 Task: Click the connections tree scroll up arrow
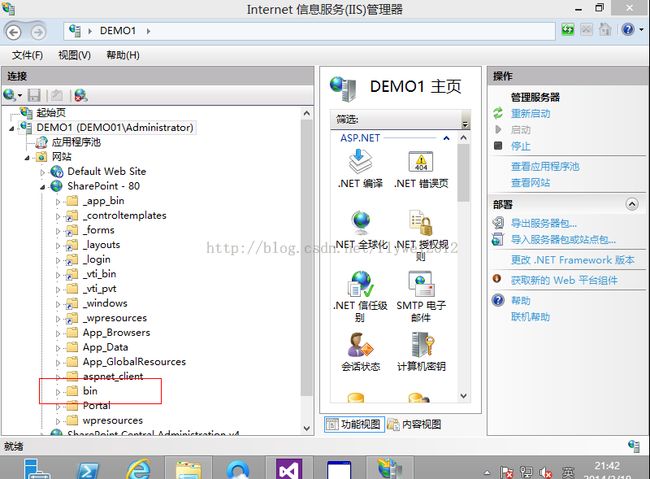(x=306, y=113)
